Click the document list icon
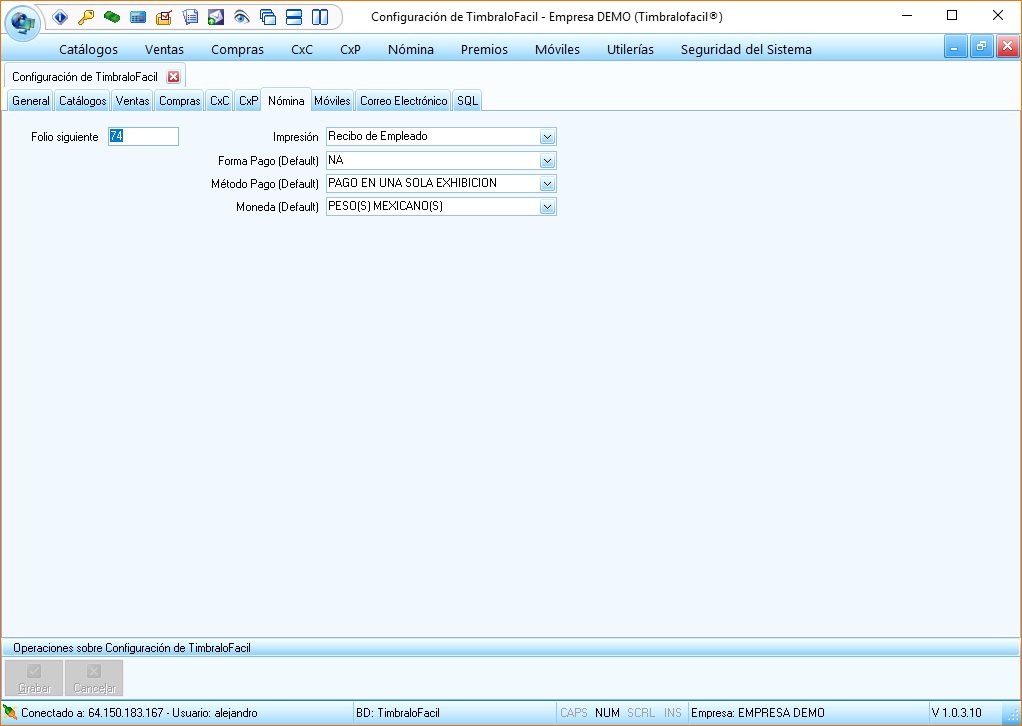Viewport: 1022px width, 726px height. point(190,17)
